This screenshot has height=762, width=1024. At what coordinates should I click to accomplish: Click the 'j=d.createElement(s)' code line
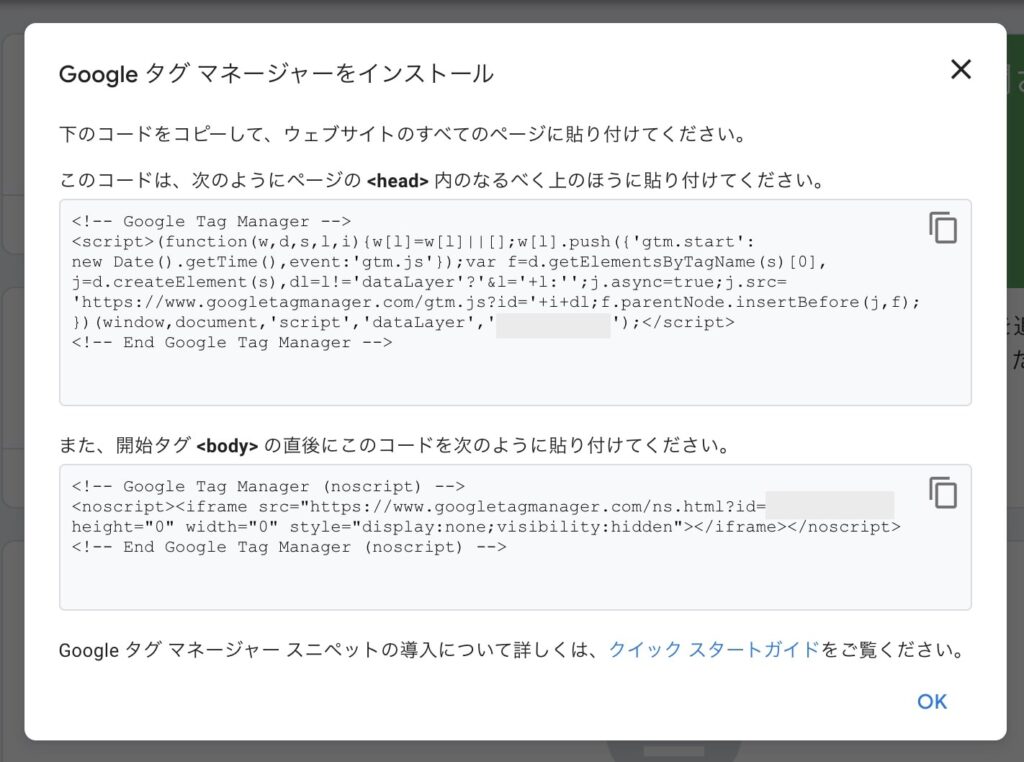coord(429,282)
